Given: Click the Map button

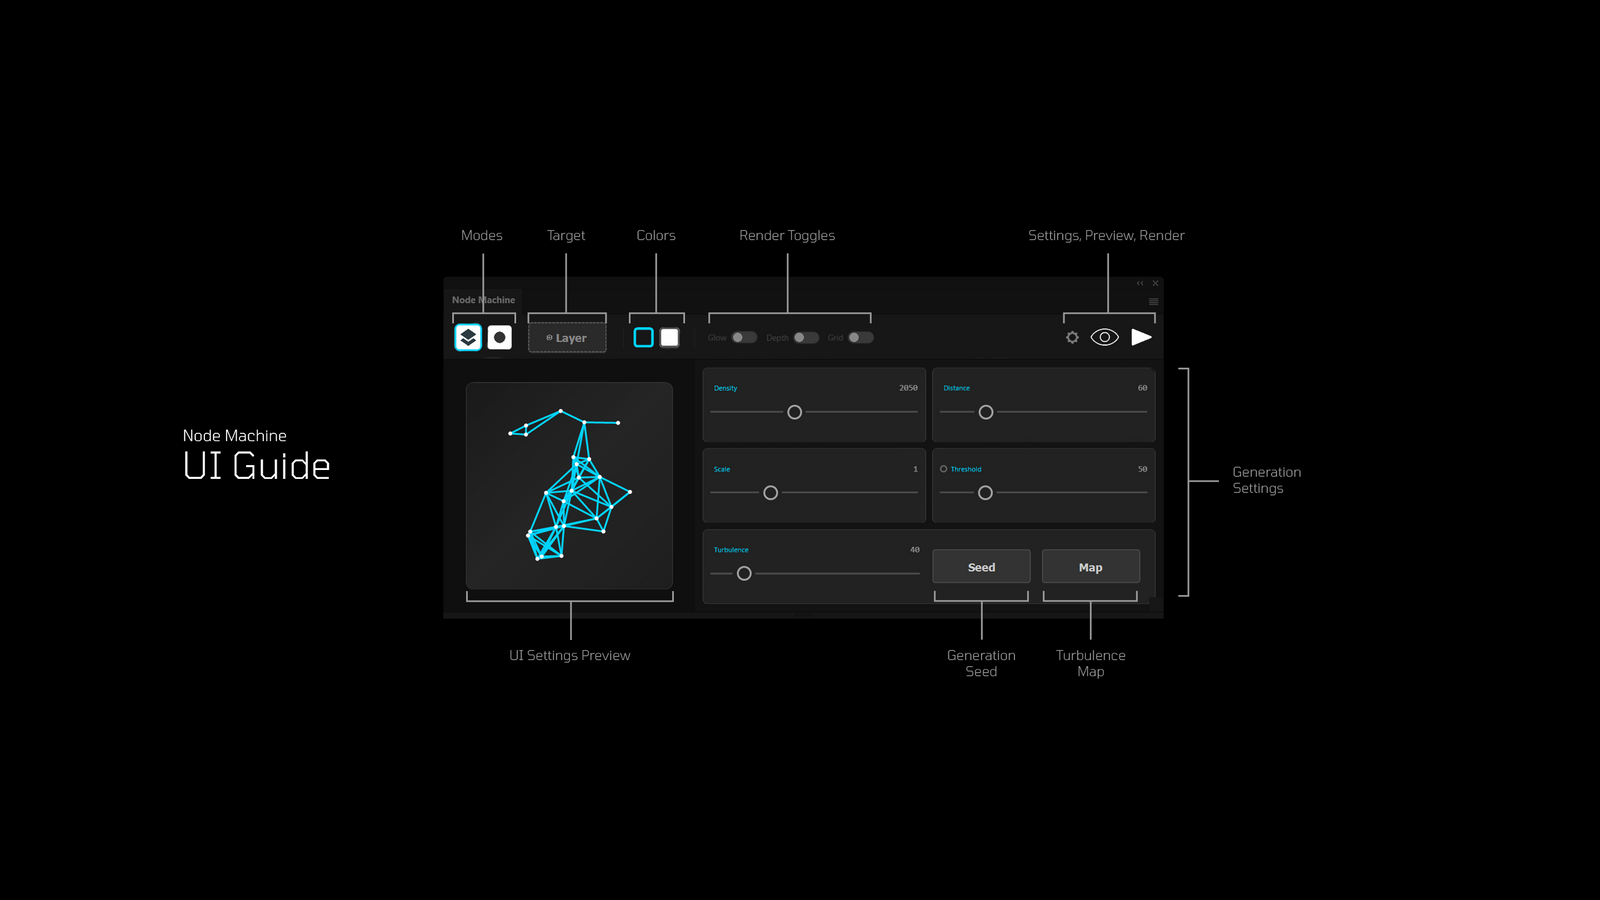Looking at the screenshot, I should point(1090,567).
